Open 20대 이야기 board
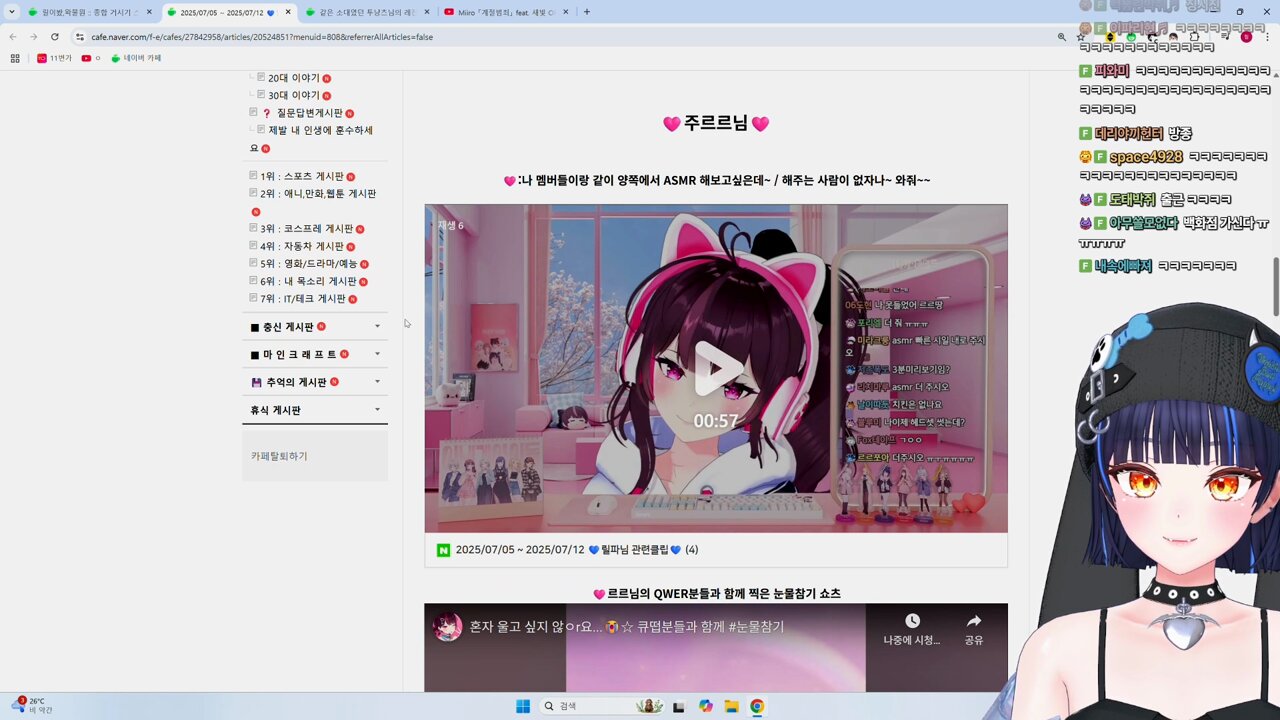 pyautogui.click(x=293, y=78)
